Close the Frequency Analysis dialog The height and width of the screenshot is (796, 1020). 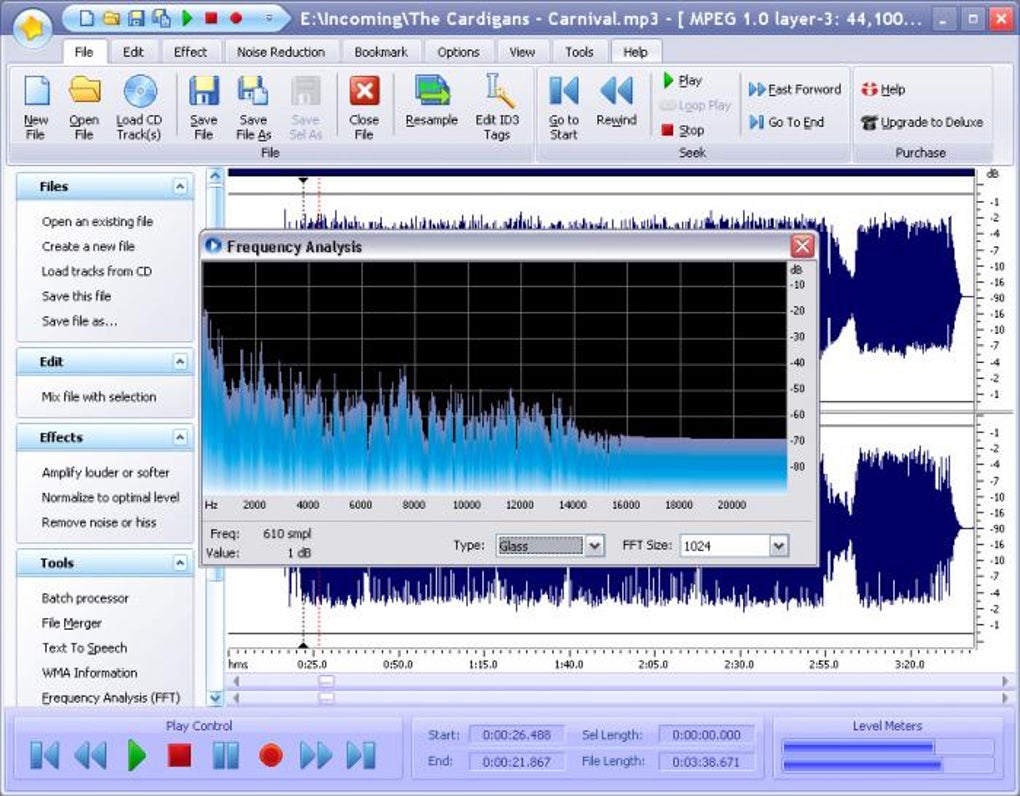click(802, 246)
